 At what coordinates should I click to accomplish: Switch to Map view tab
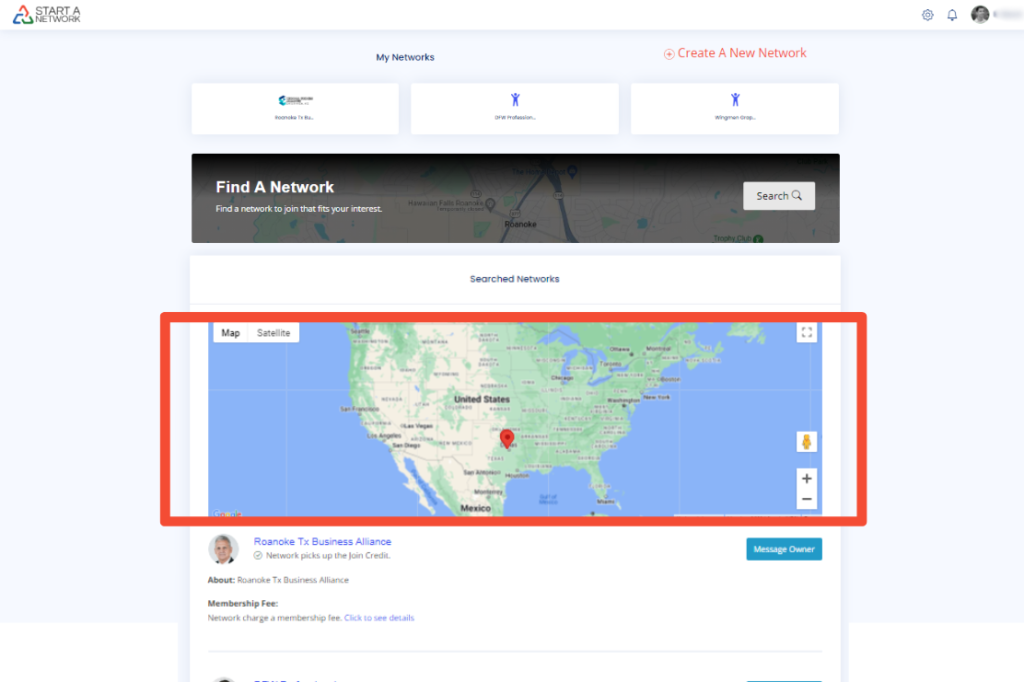[231, 333]
